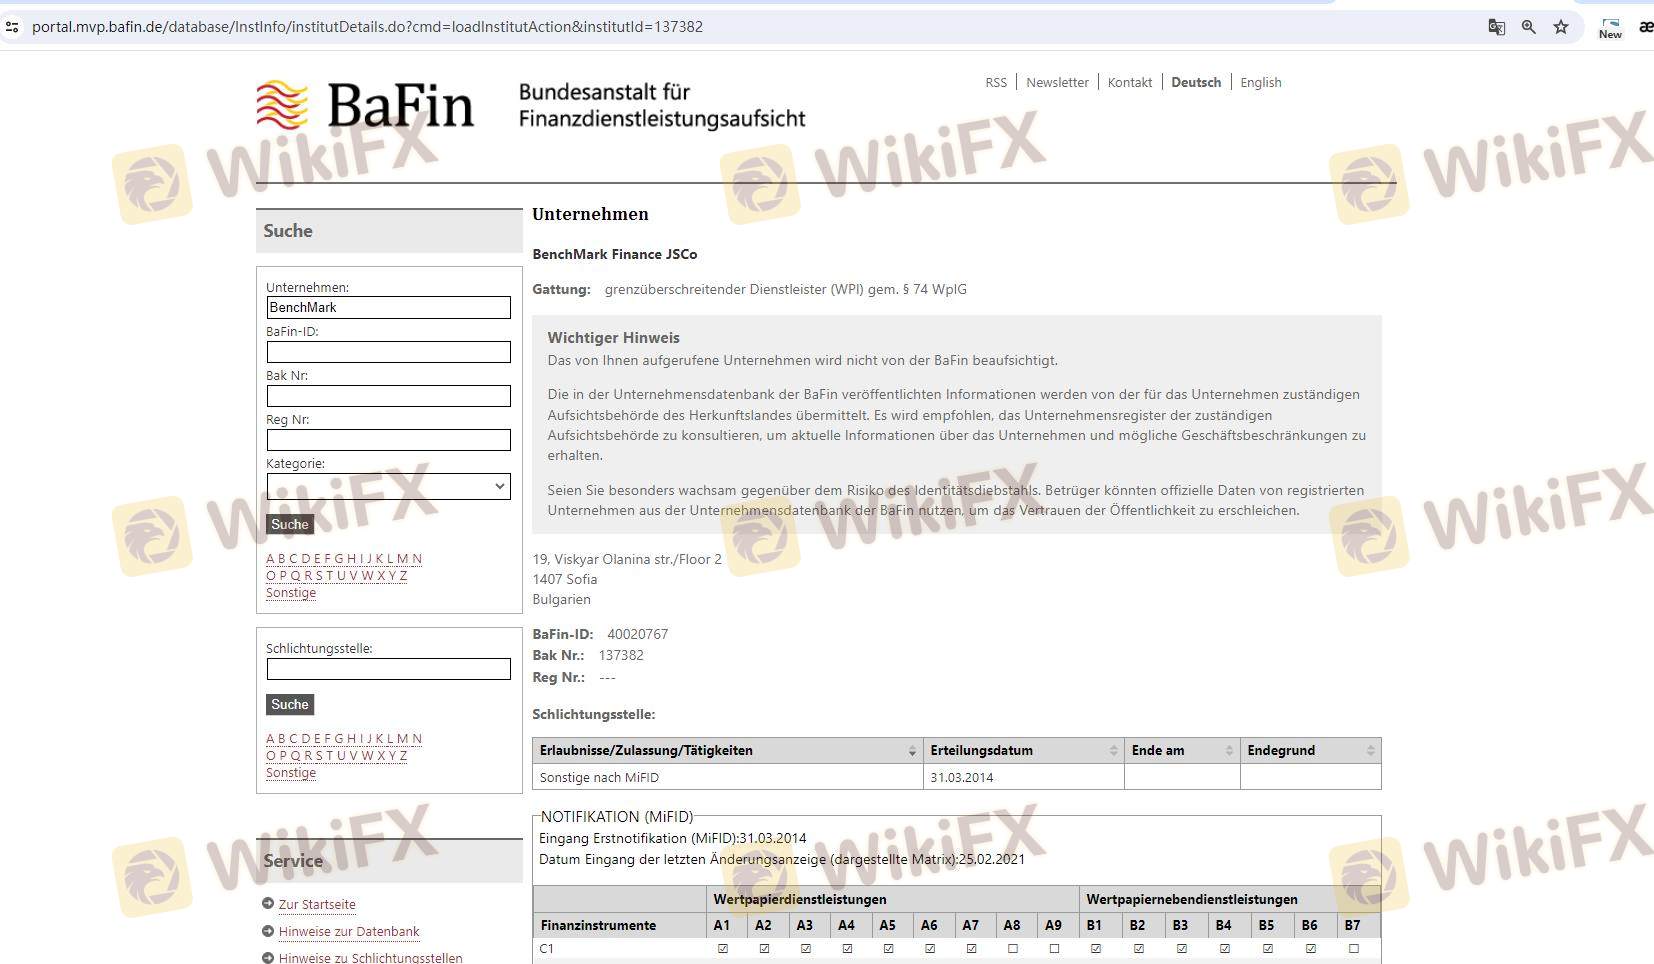This screenshot has height=964, width=1654.
Task: Click the New tab icon in browser toolbar
Action: click(x=1610, y=27)
